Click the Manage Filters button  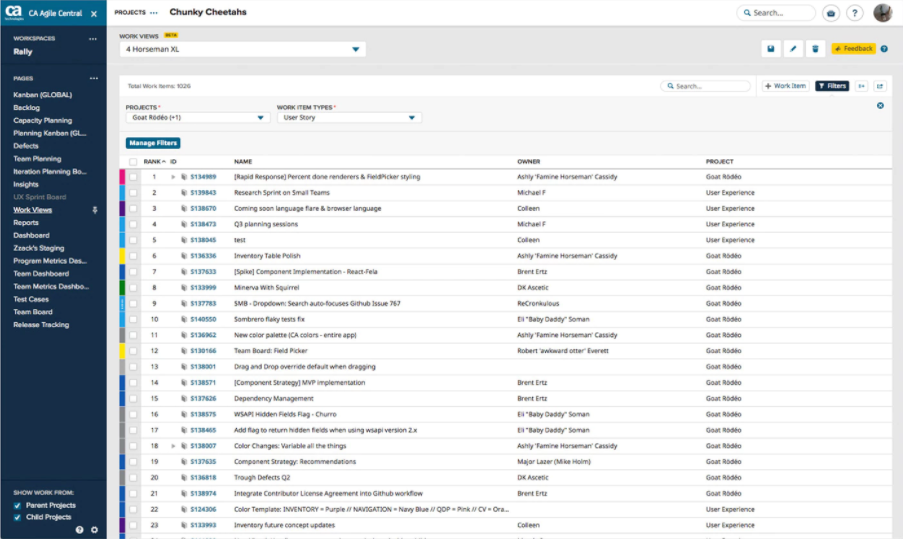pyautogui.click(x=153, y=143)
